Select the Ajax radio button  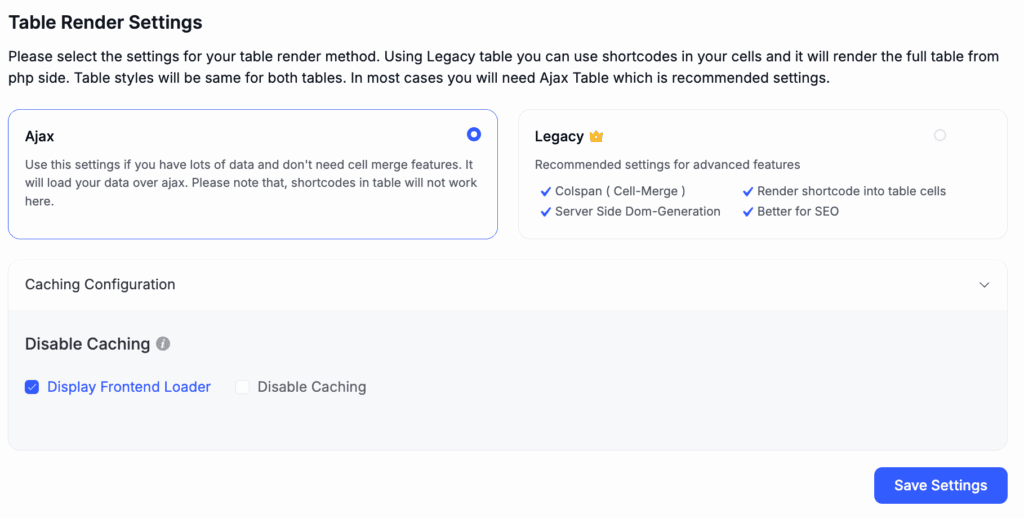(474, 134)
